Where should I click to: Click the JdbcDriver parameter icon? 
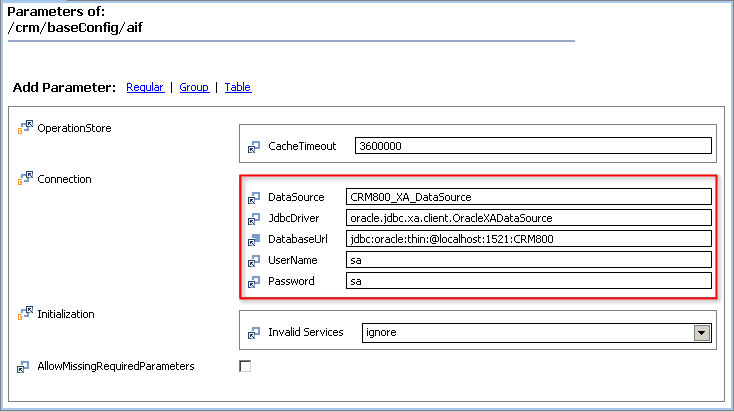pos(254,218)
